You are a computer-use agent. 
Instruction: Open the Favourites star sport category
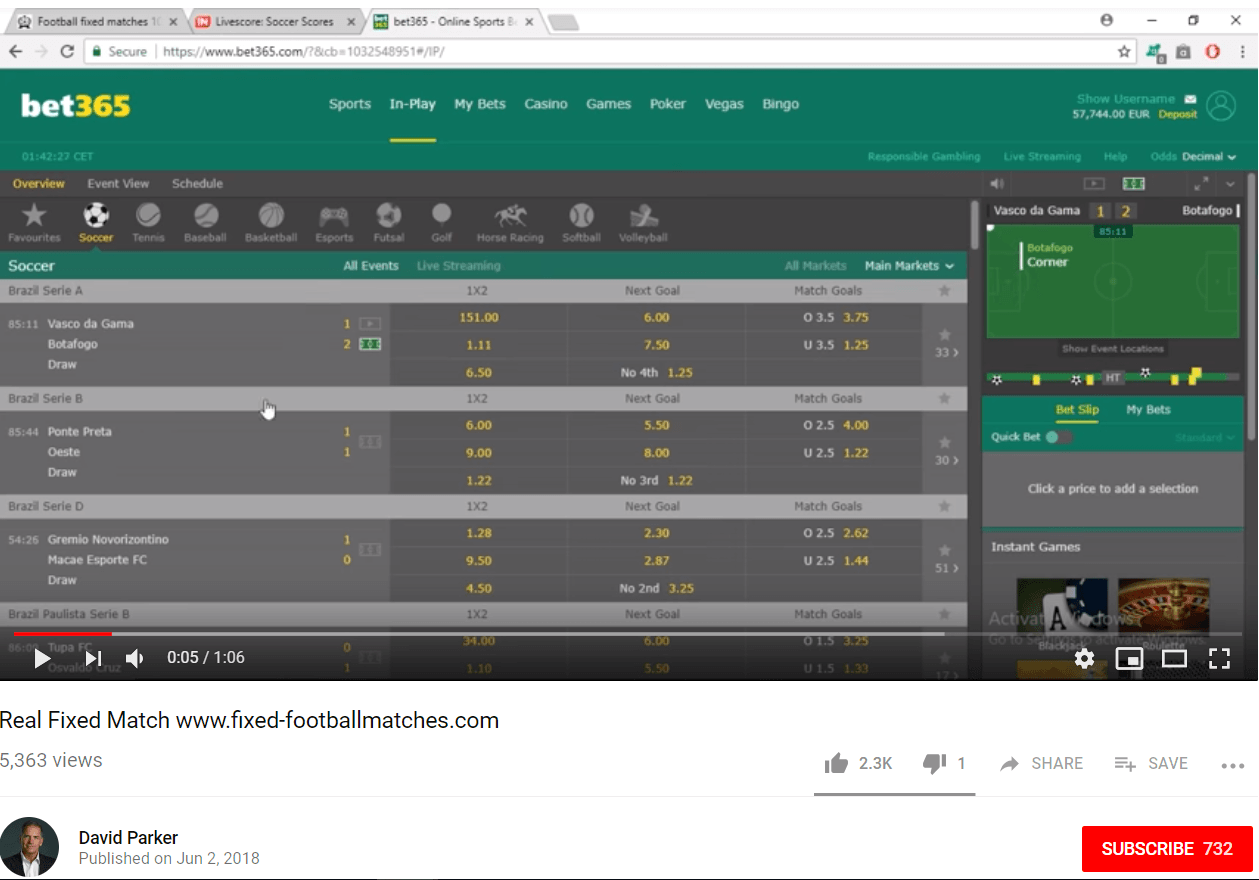34,222
